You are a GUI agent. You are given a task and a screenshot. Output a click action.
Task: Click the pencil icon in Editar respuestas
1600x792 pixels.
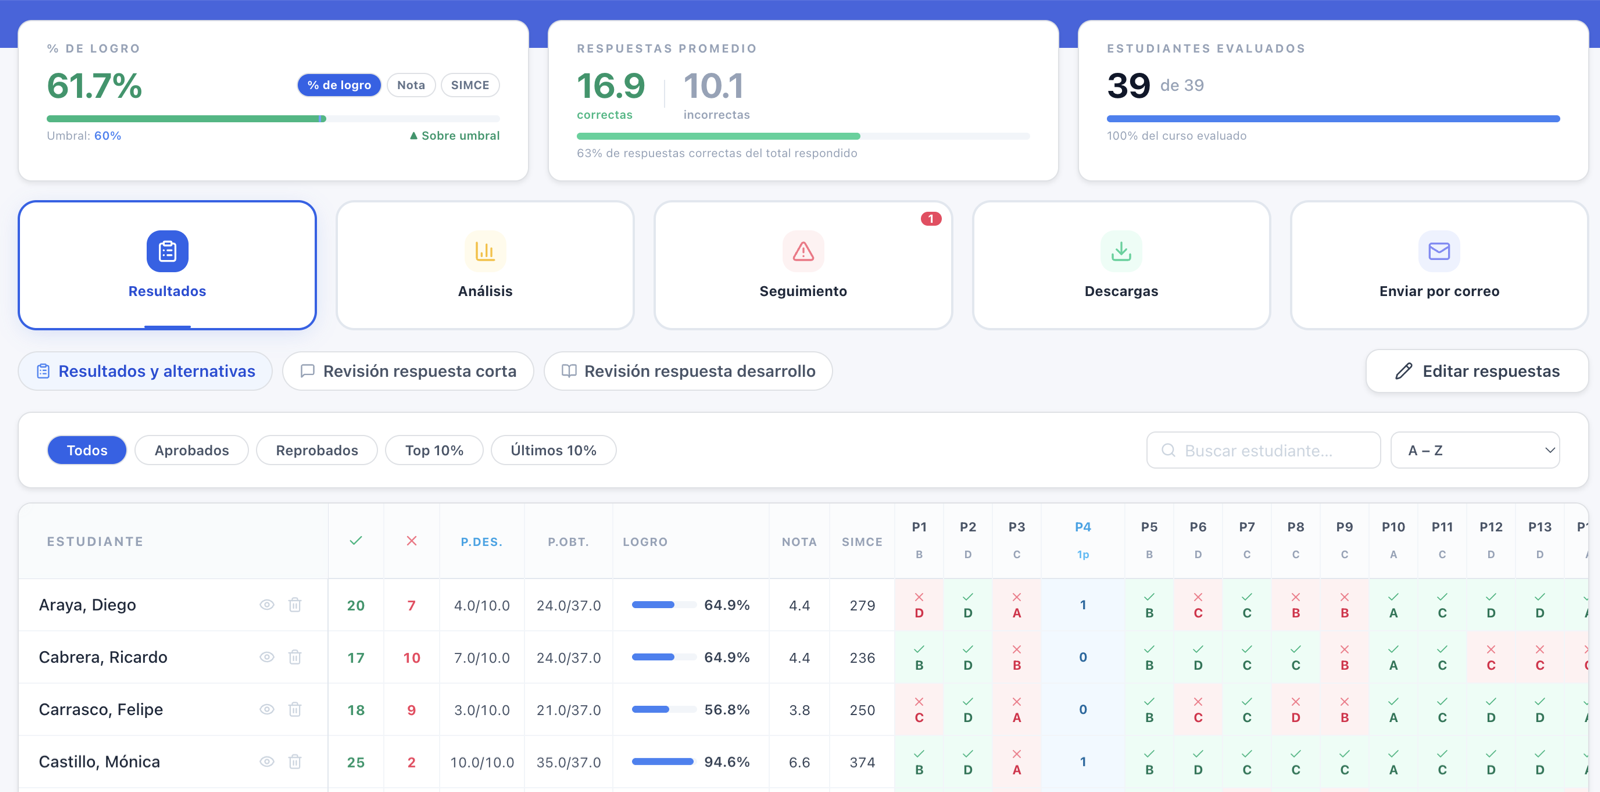(1404, 371)
